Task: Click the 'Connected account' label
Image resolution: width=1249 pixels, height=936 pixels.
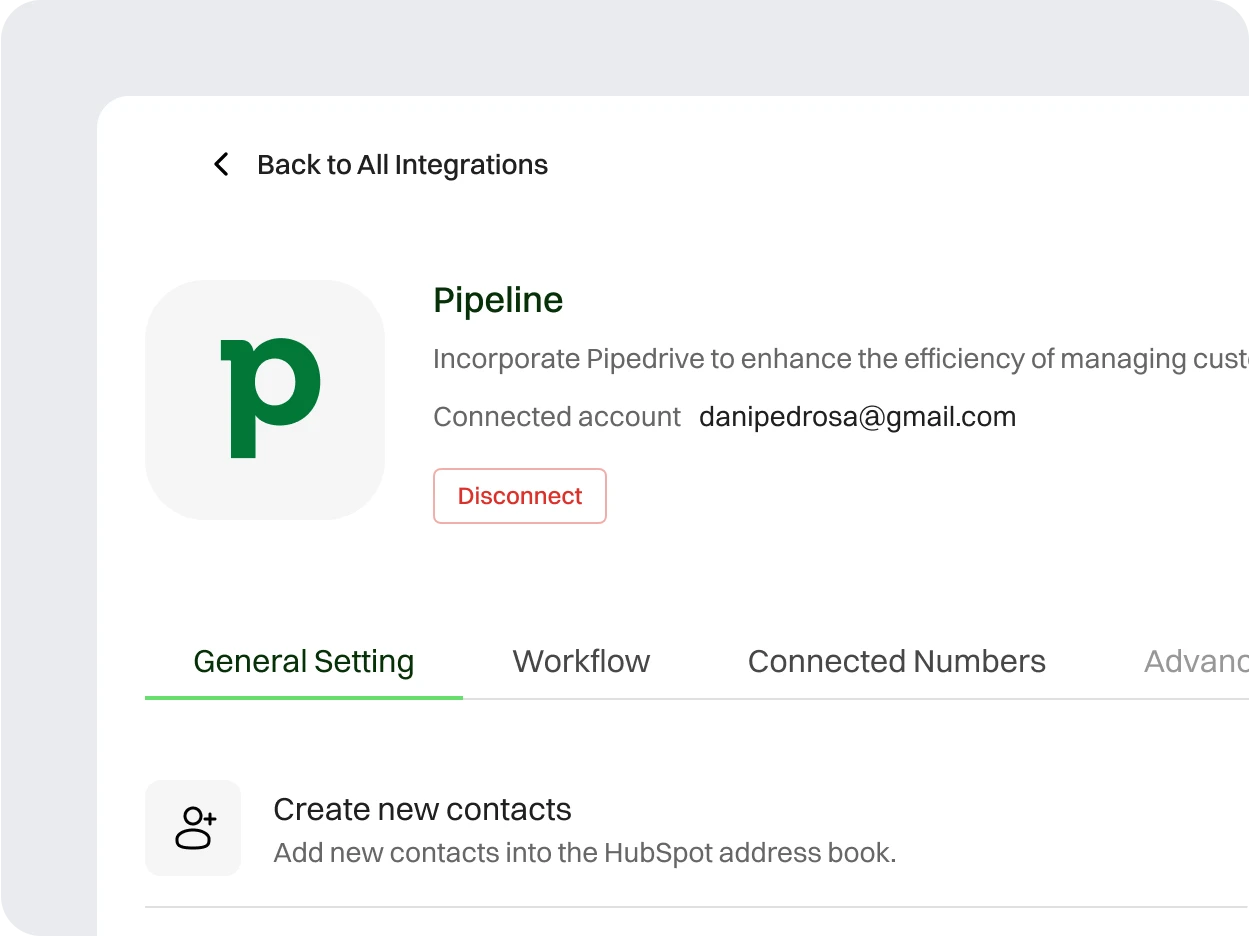Action: (x=556, y=417)
